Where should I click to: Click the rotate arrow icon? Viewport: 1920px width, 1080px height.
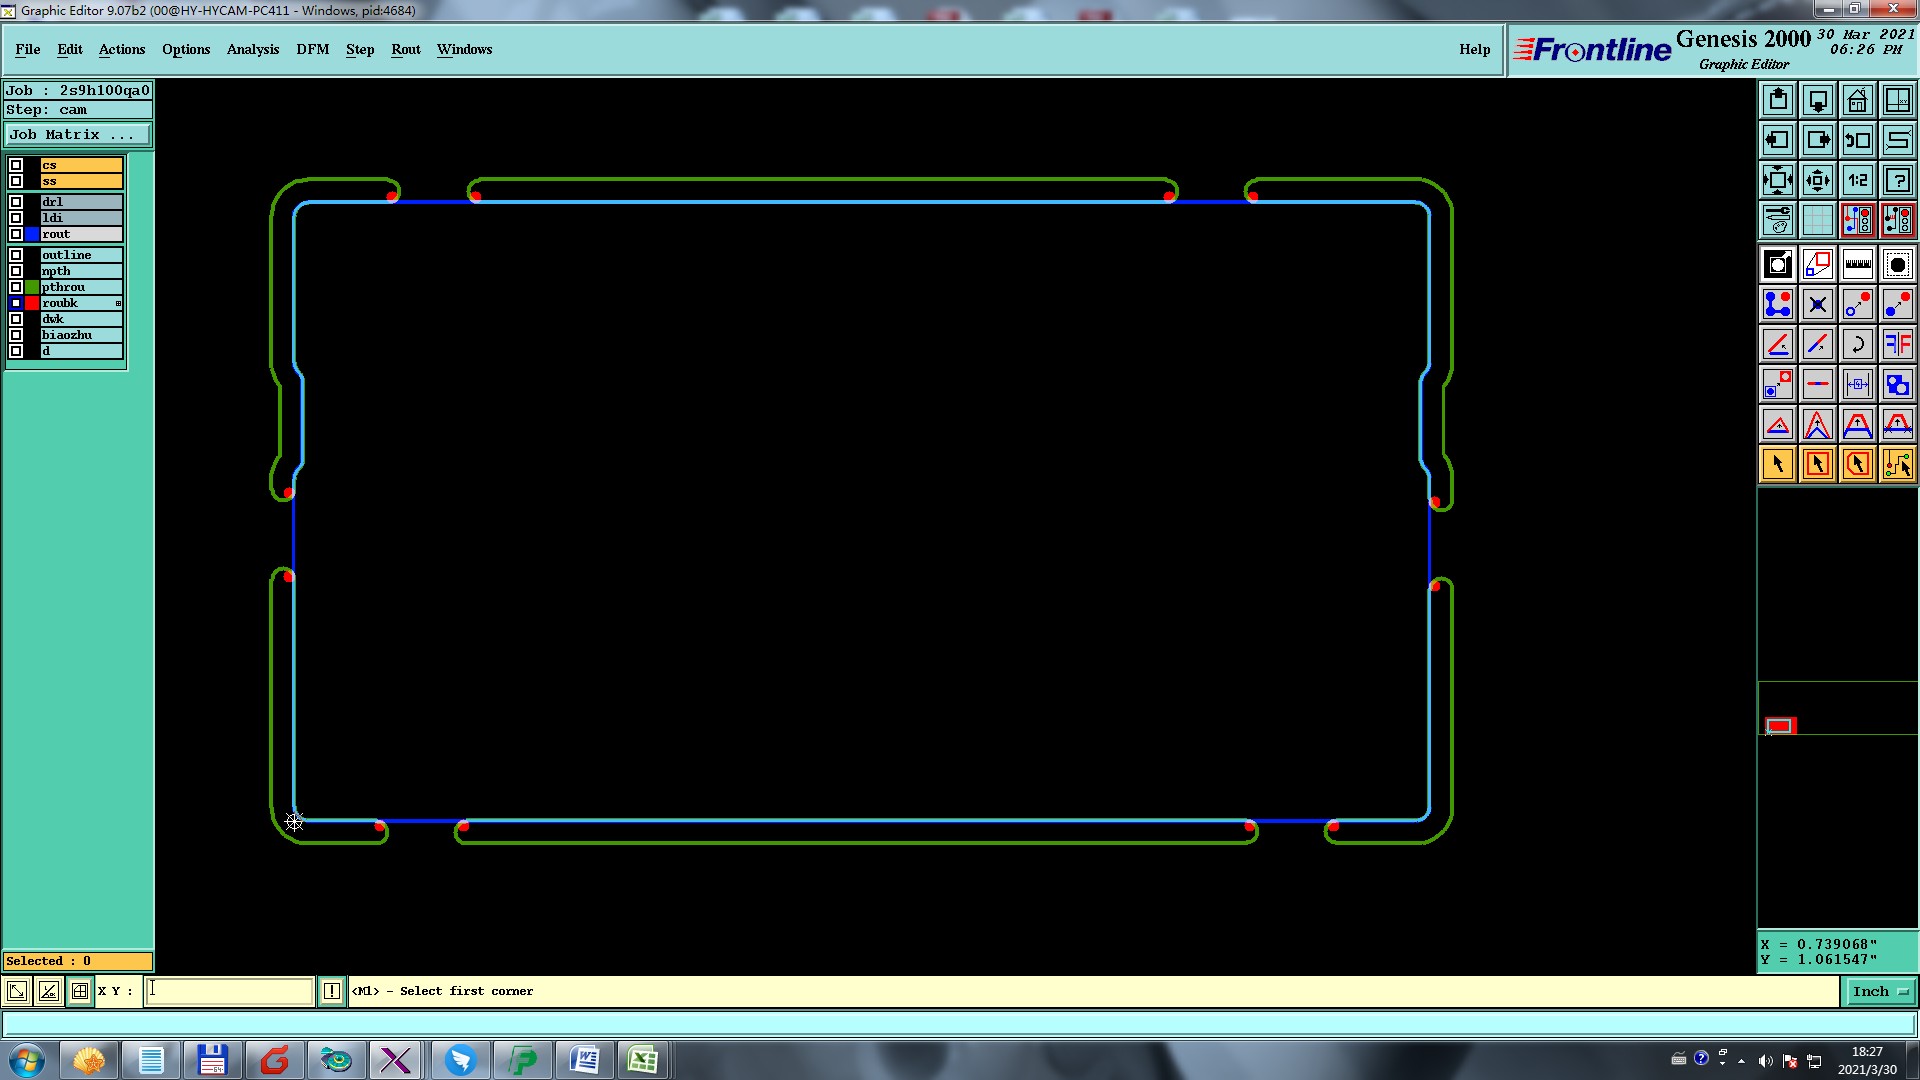pos(1857,344)
